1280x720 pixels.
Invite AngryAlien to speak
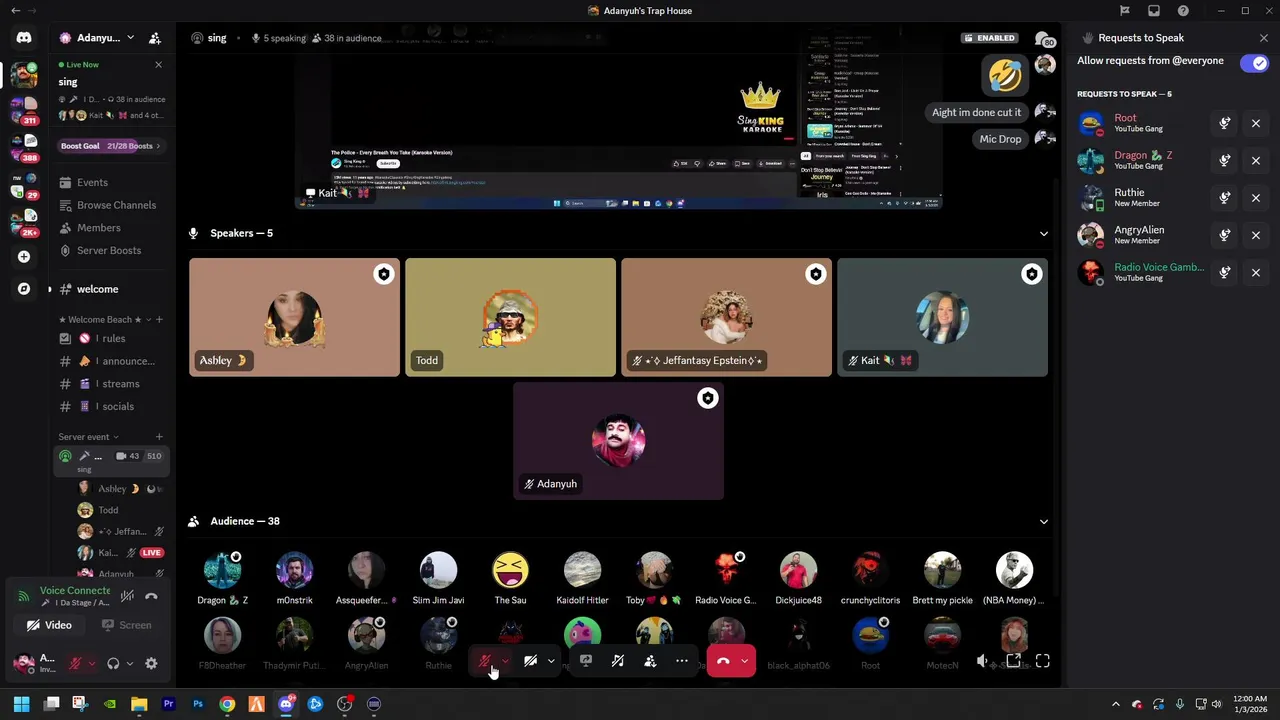click(1225, 235)
